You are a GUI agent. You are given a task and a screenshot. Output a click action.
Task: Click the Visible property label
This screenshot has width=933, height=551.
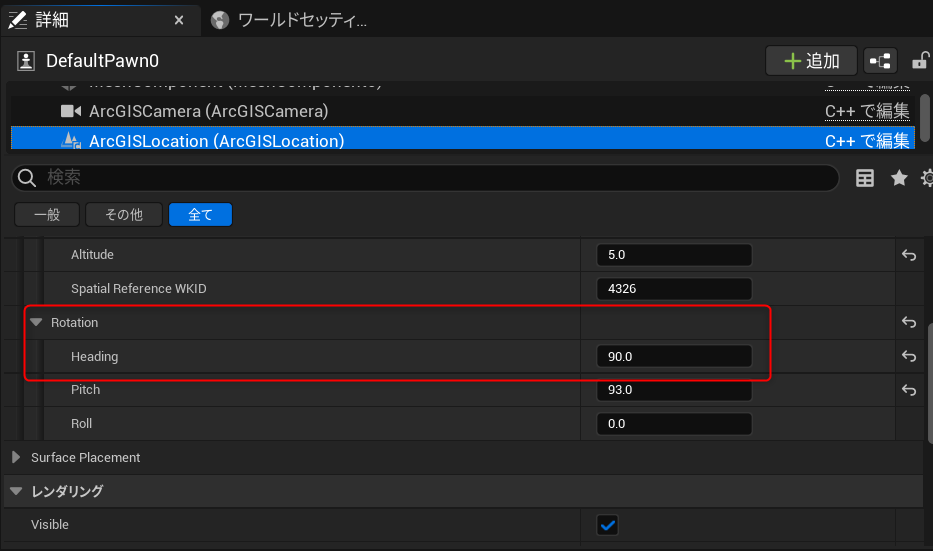click(x=50, y=525)
